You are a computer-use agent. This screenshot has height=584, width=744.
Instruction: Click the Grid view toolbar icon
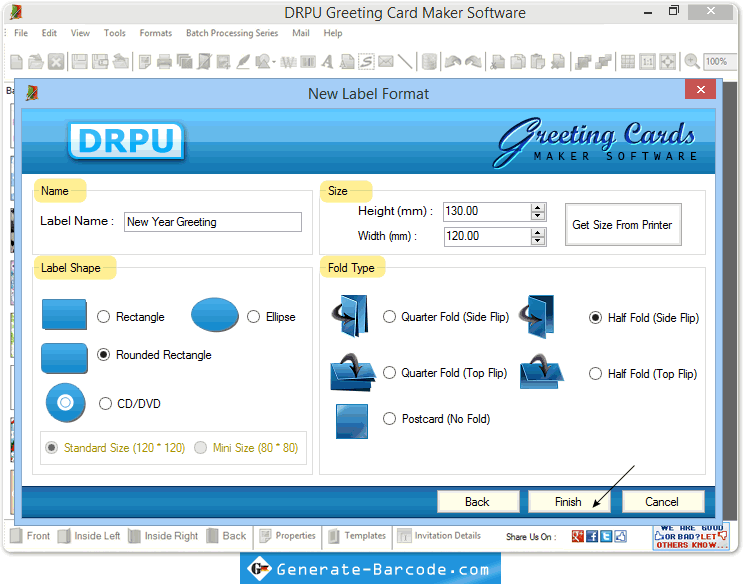[x=628, y=62]
